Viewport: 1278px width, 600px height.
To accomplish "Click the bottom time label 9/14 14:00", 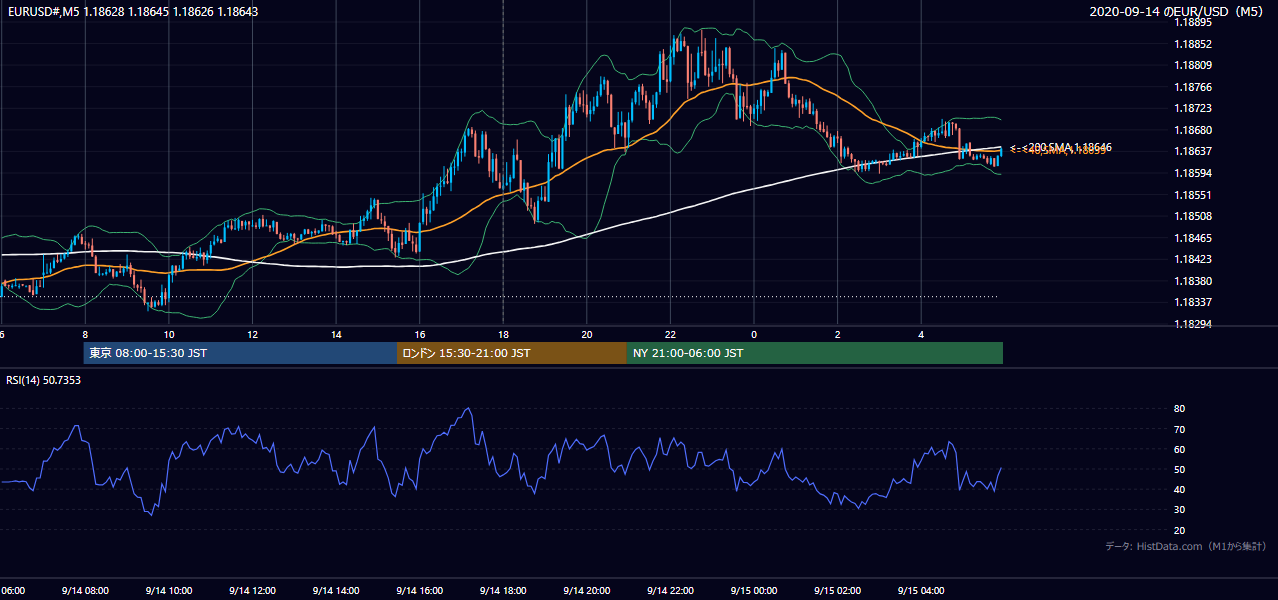I will [335, 591].
